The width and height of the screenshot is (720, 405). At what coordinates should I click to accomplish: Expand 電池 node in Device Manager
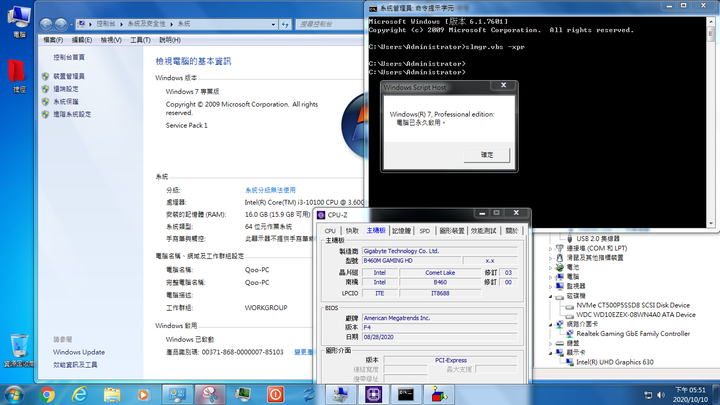tap(550, 268)
